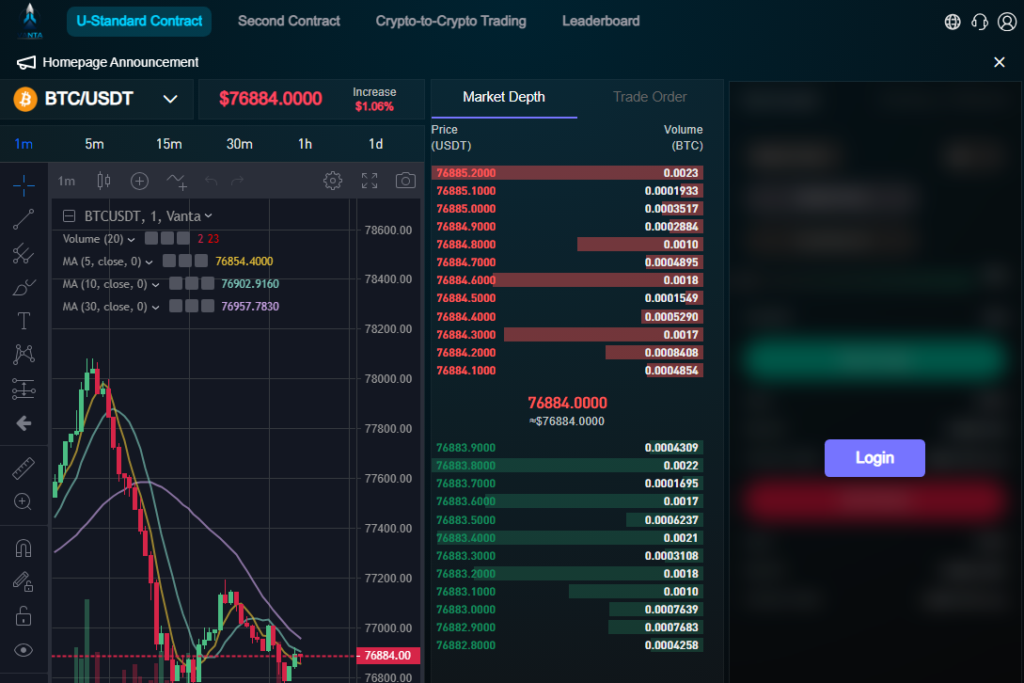The height and width of the screenshot is (683, 1024).
Task: Toggle hide all drawings eye icon
Action: [x=24, y=650]
